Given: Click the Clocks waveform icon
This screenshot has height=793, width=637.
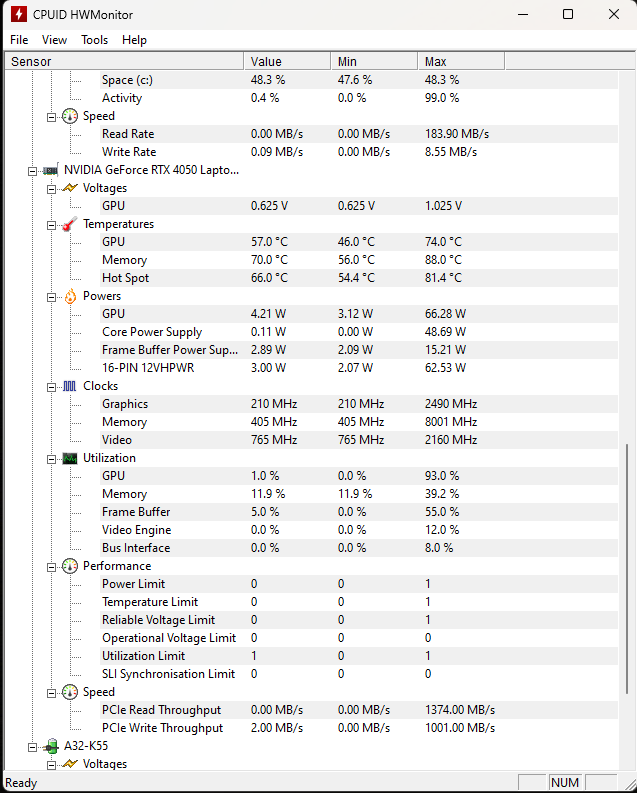Looking at the screenshot, I should click(x=70, y=386).
